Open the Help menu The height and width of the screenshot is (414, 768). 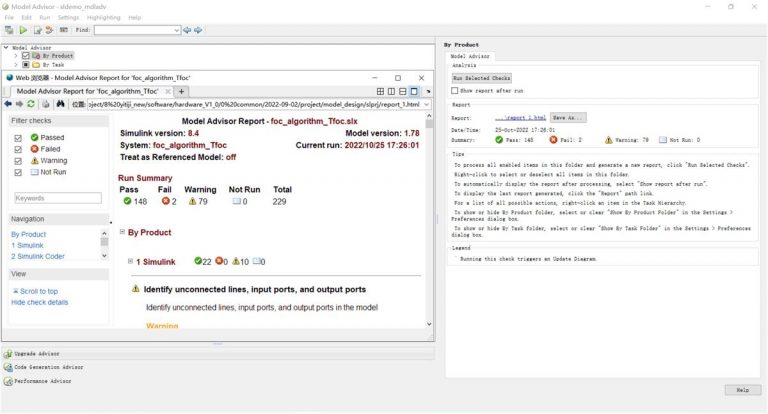point(135,18)
